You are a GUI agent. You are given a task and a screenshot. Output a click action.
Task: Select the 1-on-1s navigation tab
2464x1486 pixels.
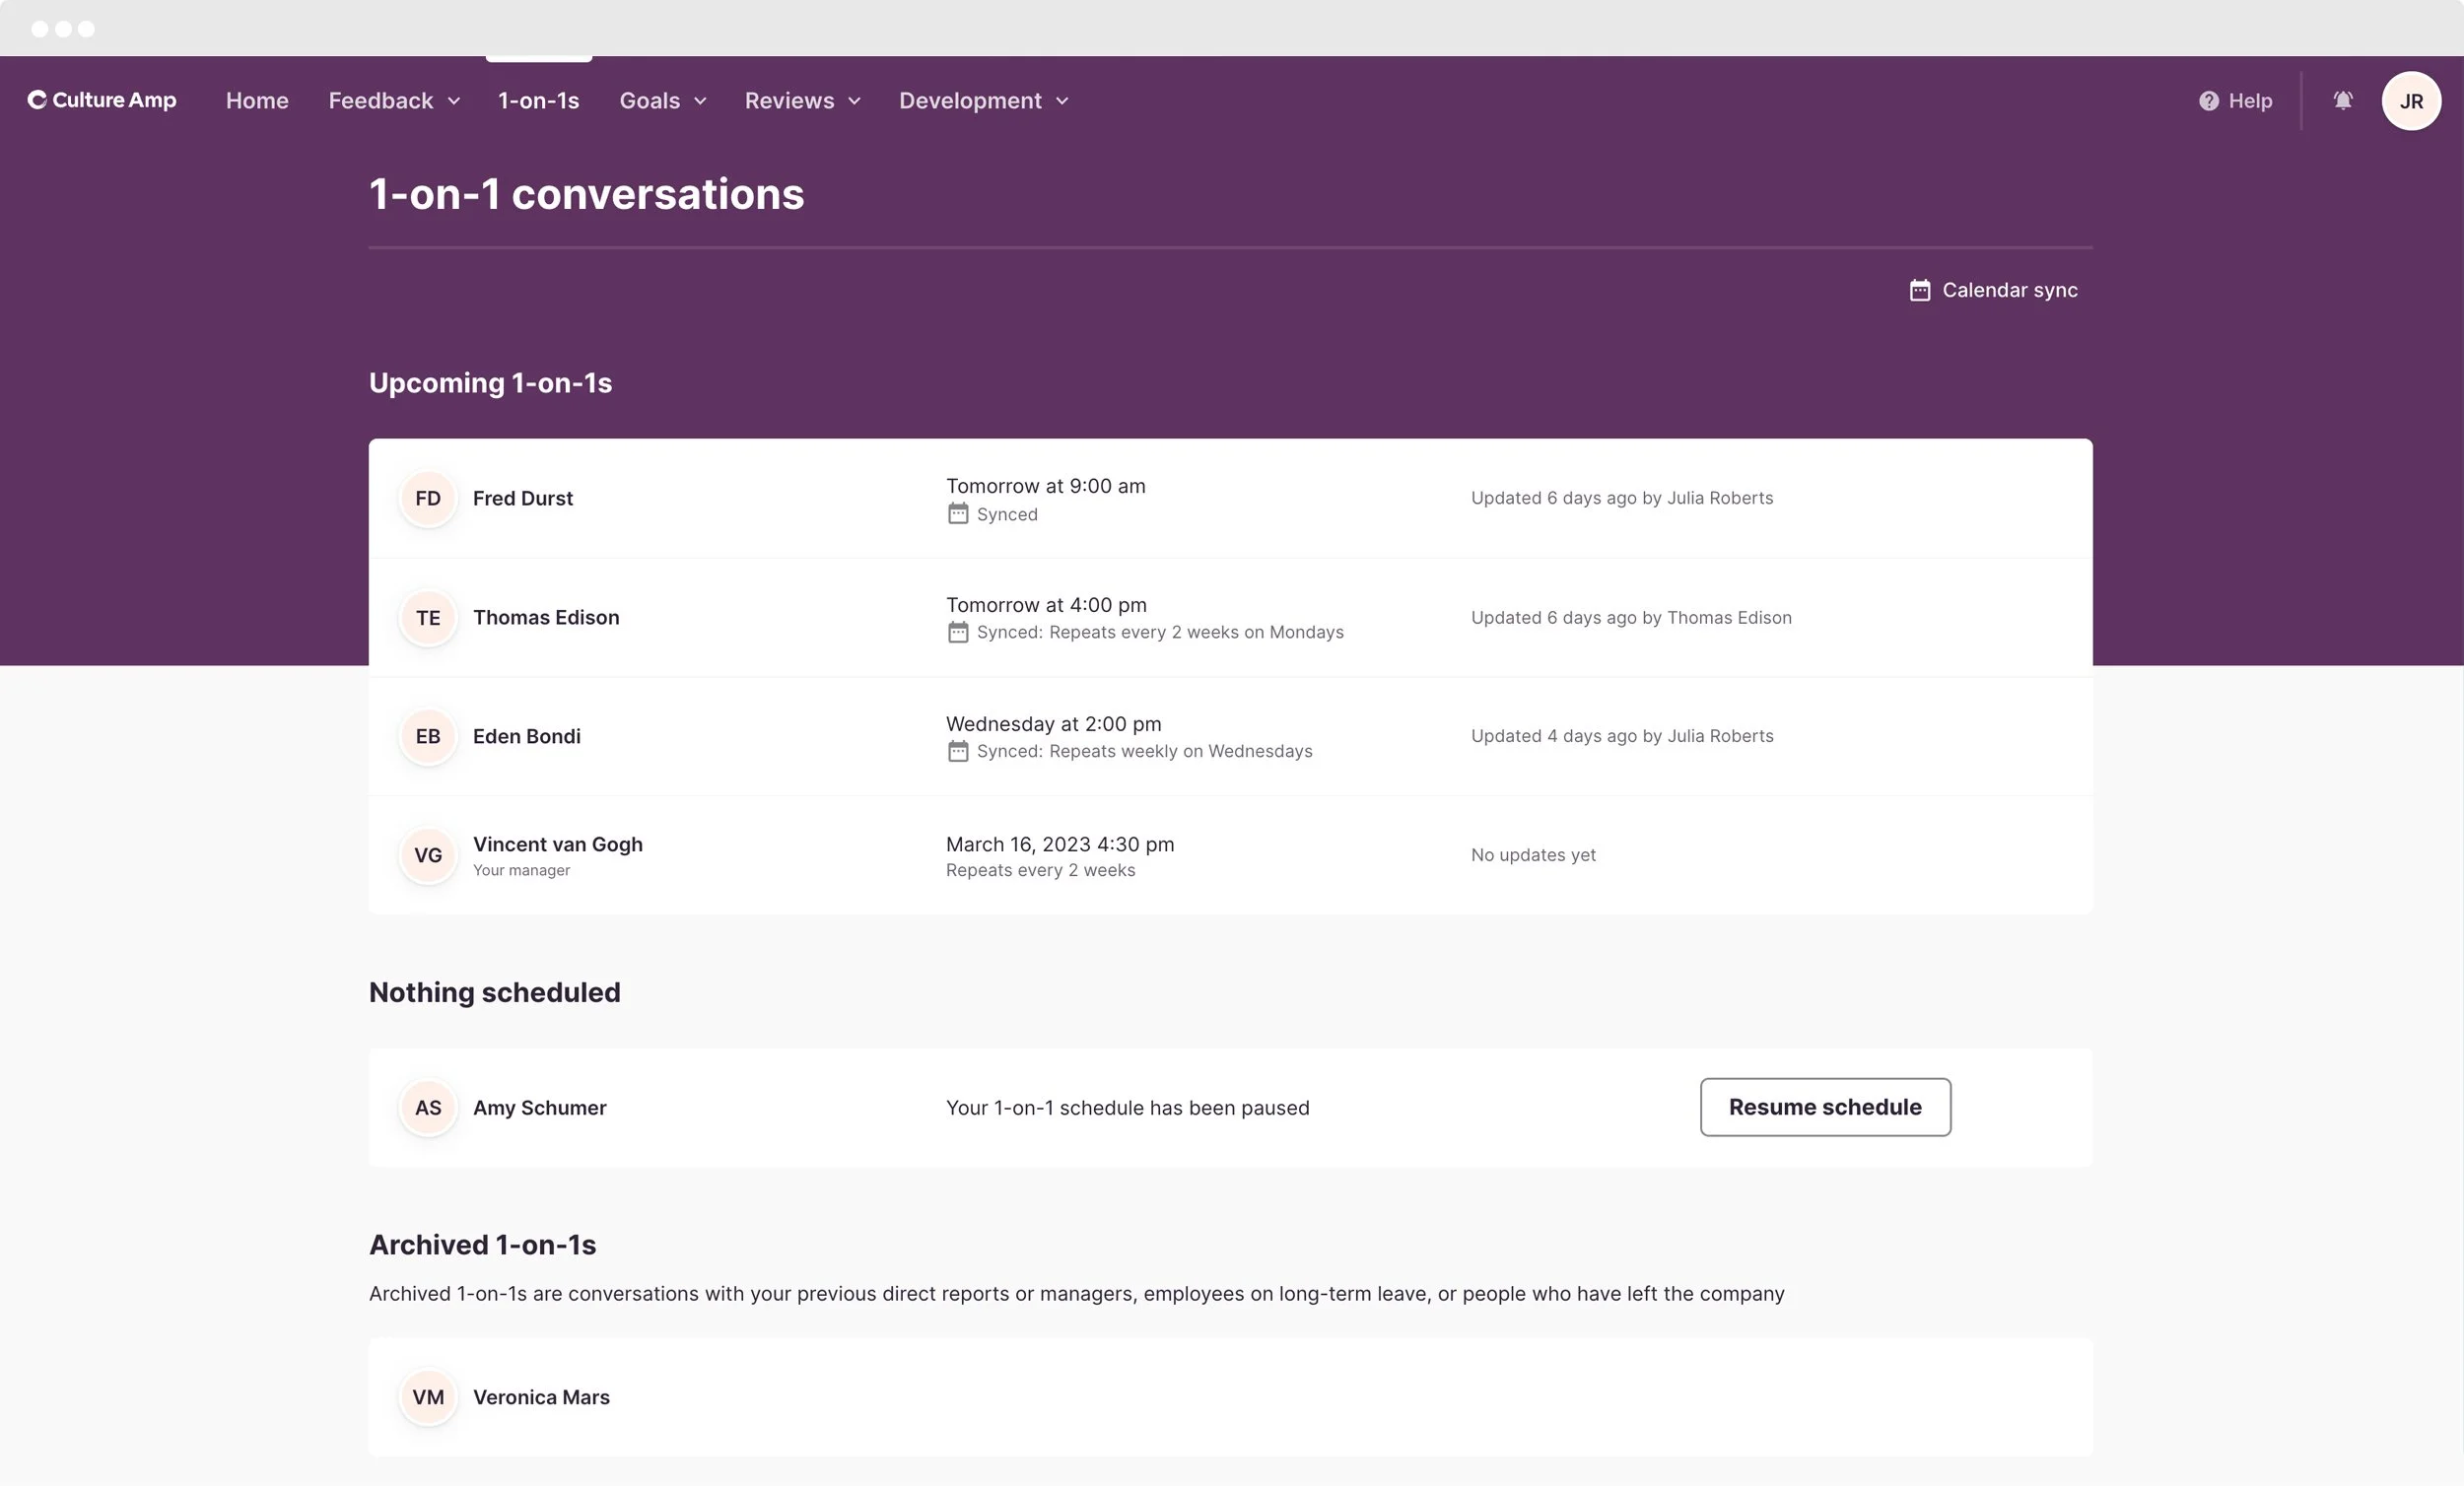tap(539, 101)
